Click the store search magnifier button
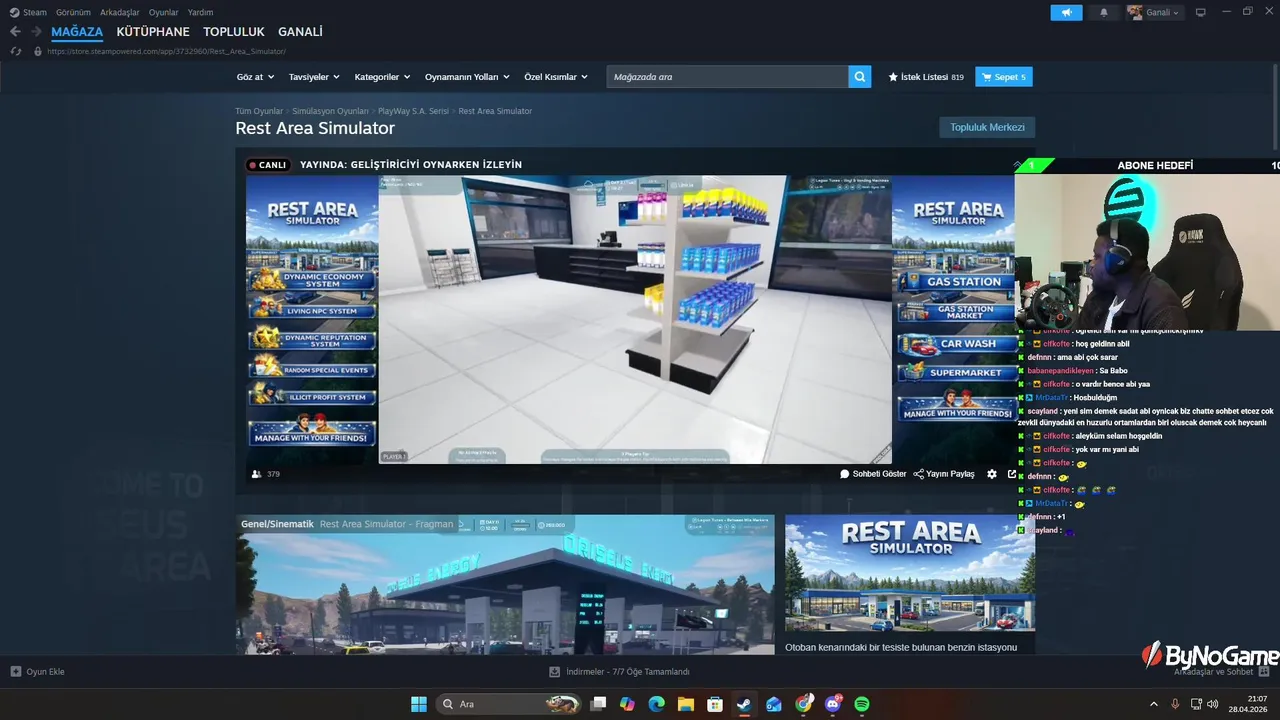Screen dimensions: 1280x720 (x=860, y=77)
